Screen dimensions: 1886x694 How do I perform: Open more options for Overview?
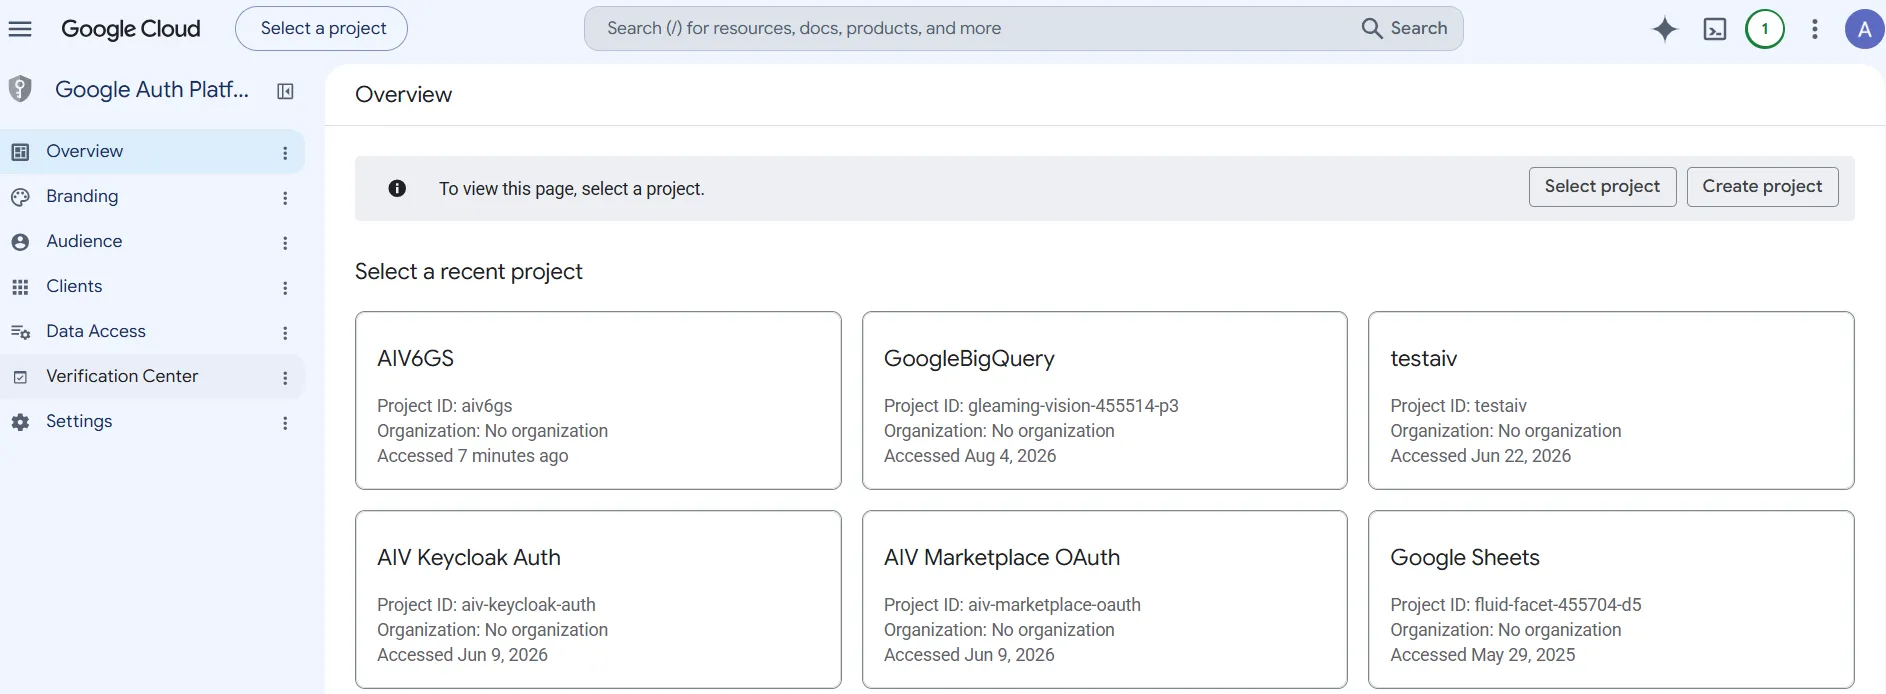coord(285,153)
